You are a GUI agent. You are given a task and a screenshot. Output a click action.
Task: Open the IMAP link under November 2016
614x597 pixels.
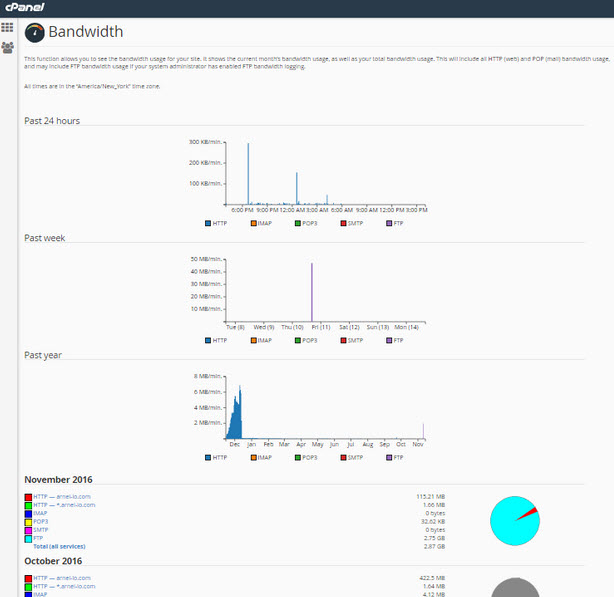coord(40,513)
